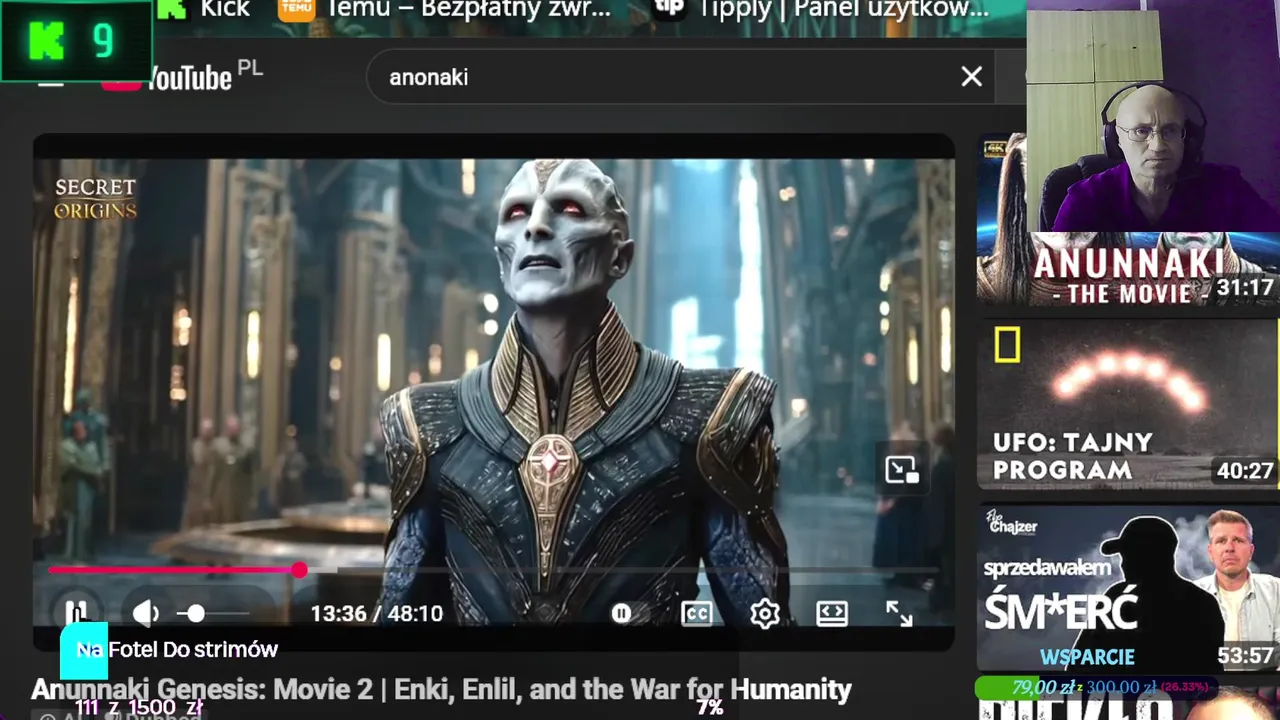1280x720 pixels.
Task: Clear the search box with the X
Action: (x=971, y=77)
